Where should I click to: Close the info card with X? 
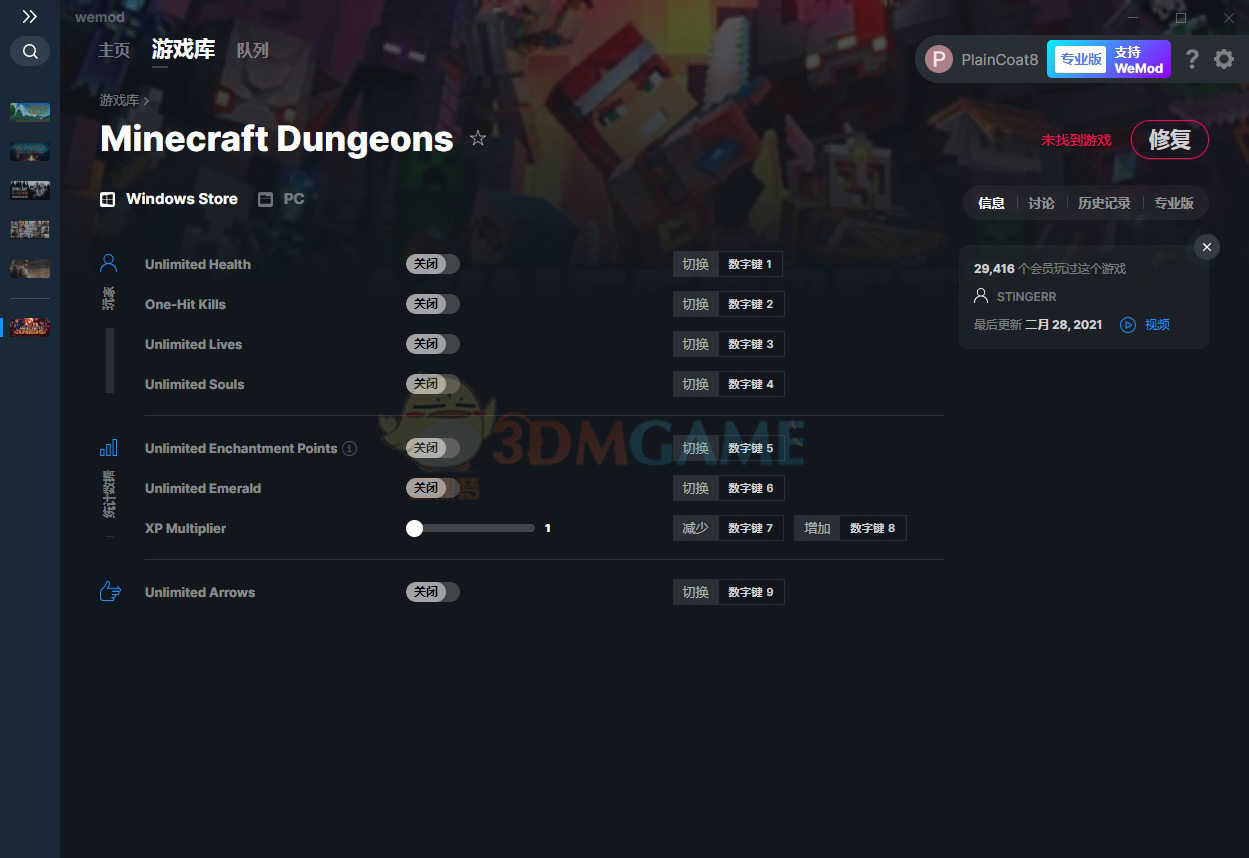(1207, 247)
